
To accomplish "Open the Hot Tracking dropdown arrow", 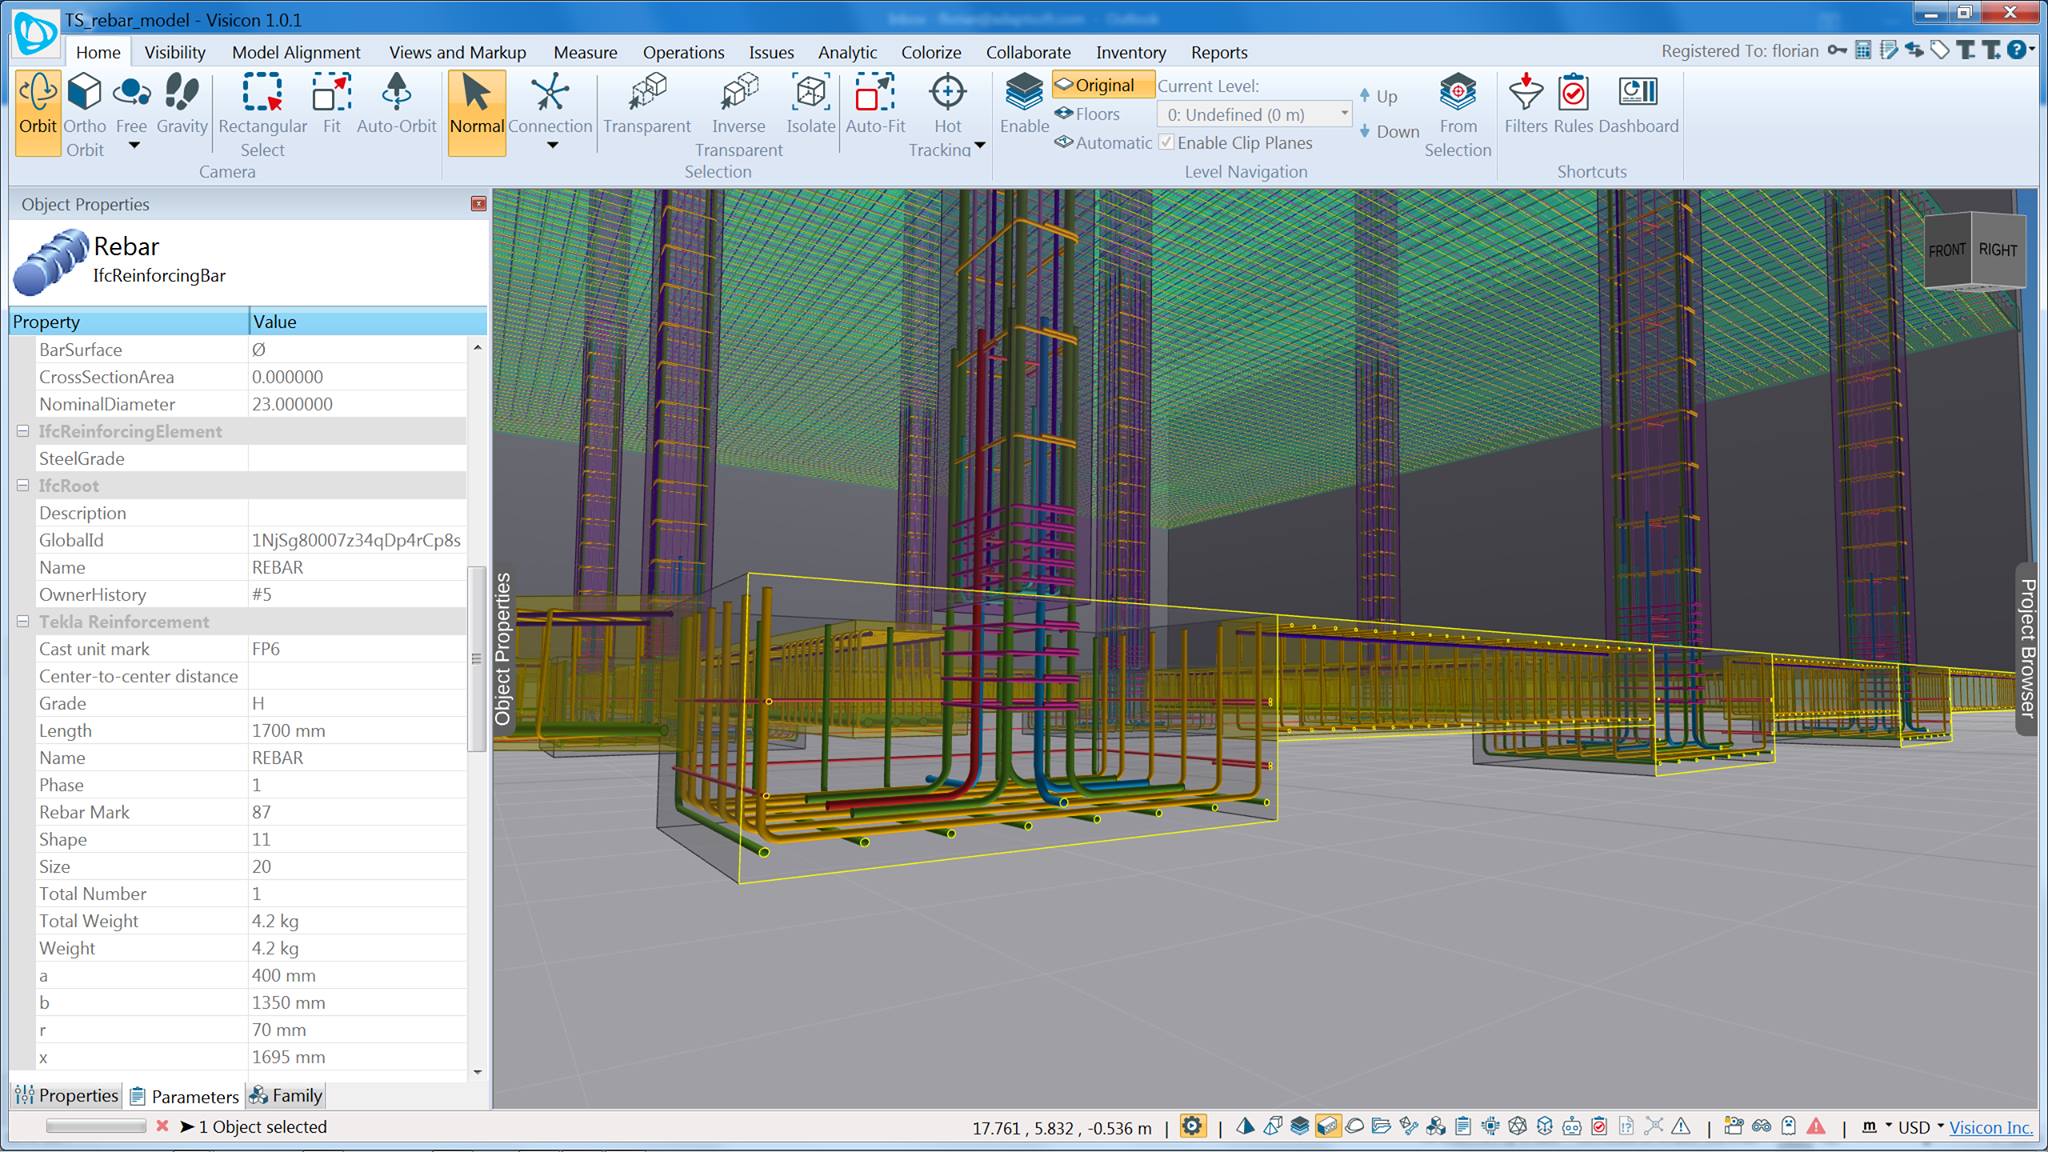I will 980,146.
